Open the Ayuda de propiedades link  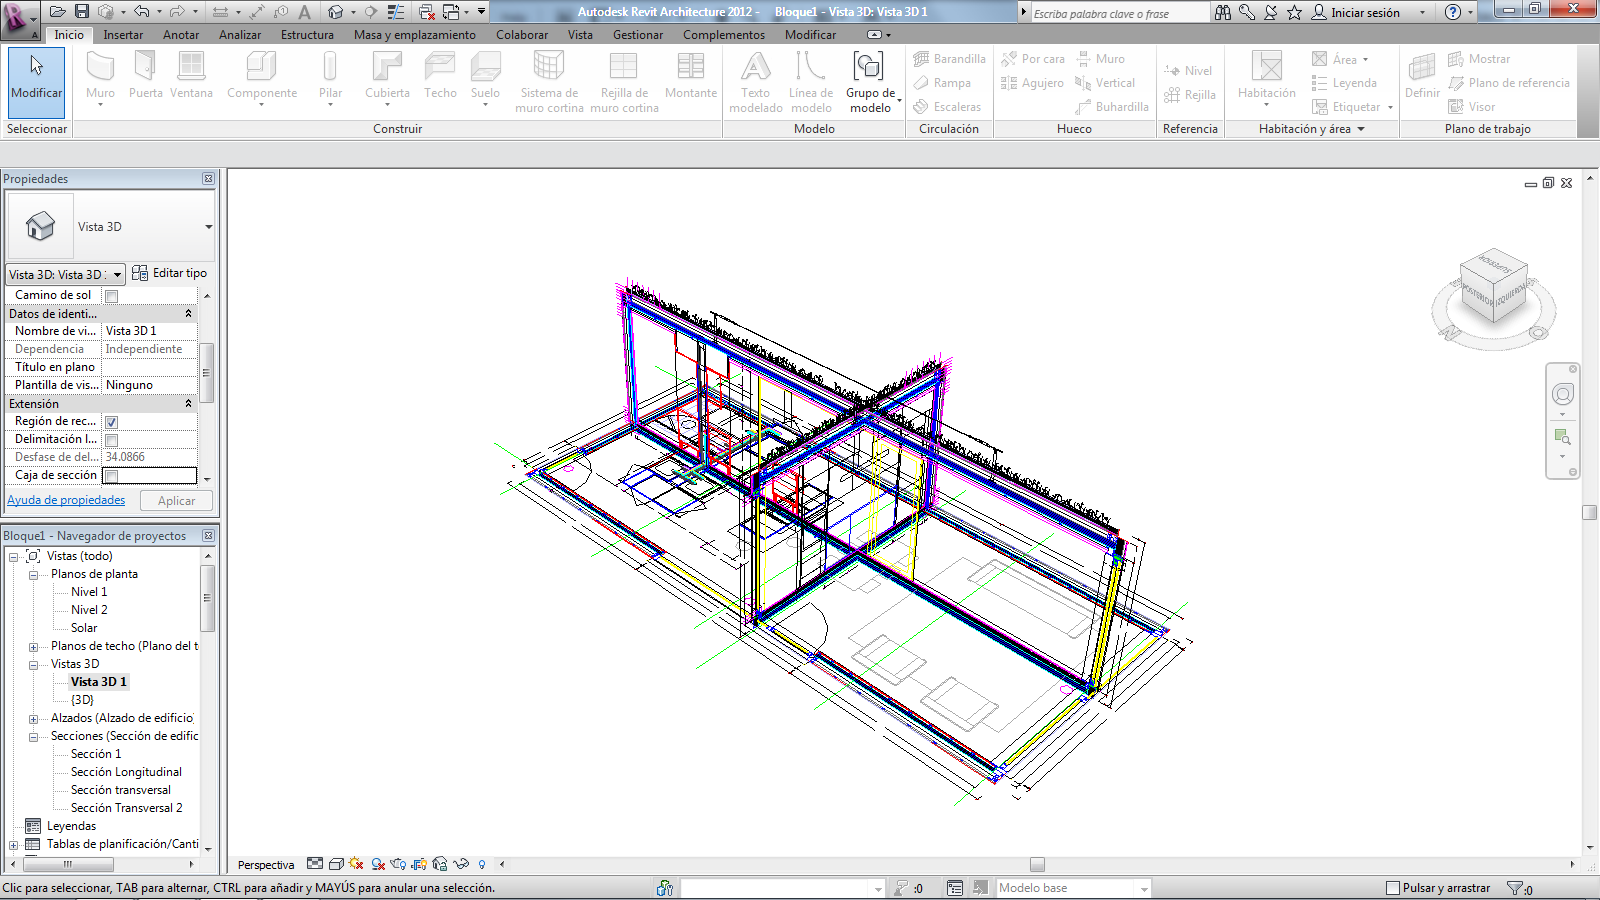66,500
